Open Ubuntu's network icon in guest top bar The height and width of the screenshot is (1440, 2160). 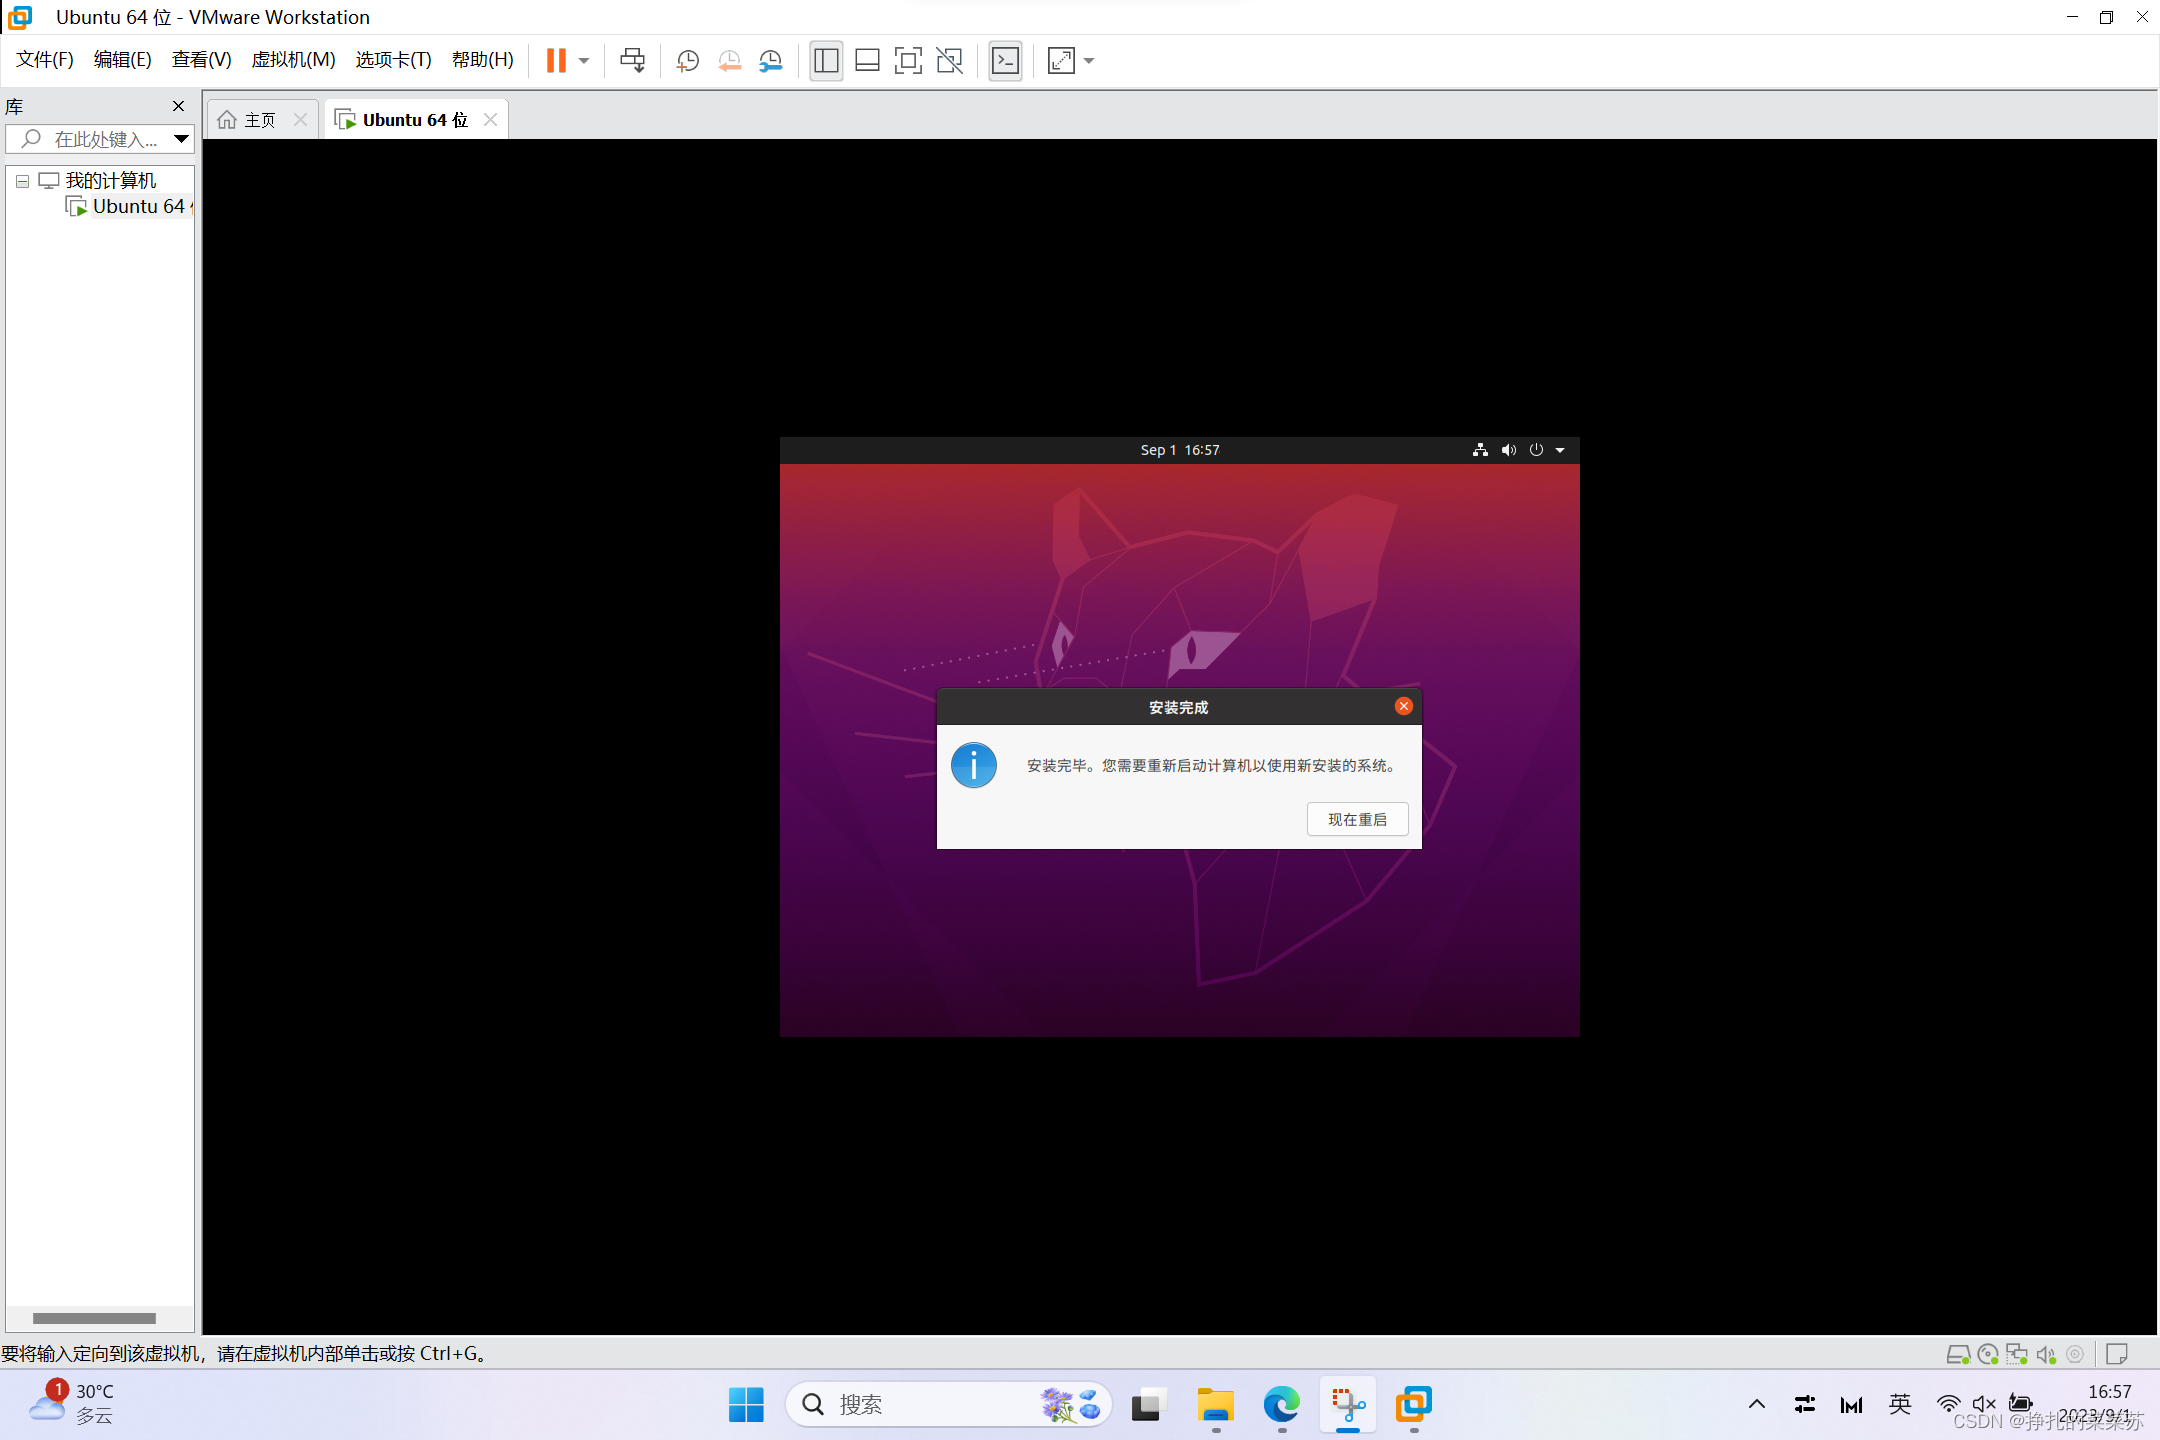pos(1480,450)
